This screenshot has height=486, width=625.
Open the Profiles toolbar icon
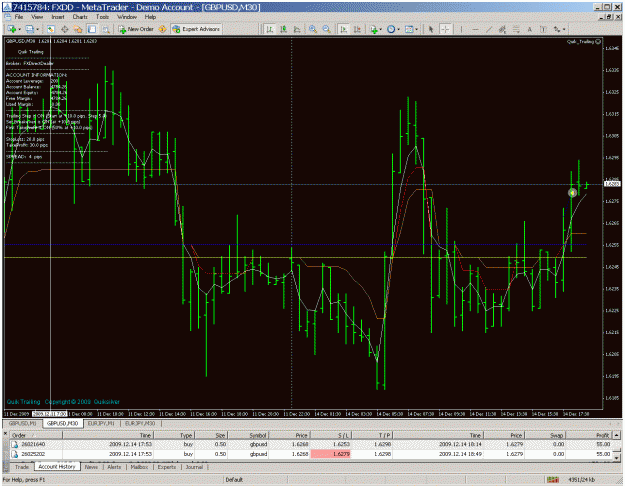click(x=30, y=29)
